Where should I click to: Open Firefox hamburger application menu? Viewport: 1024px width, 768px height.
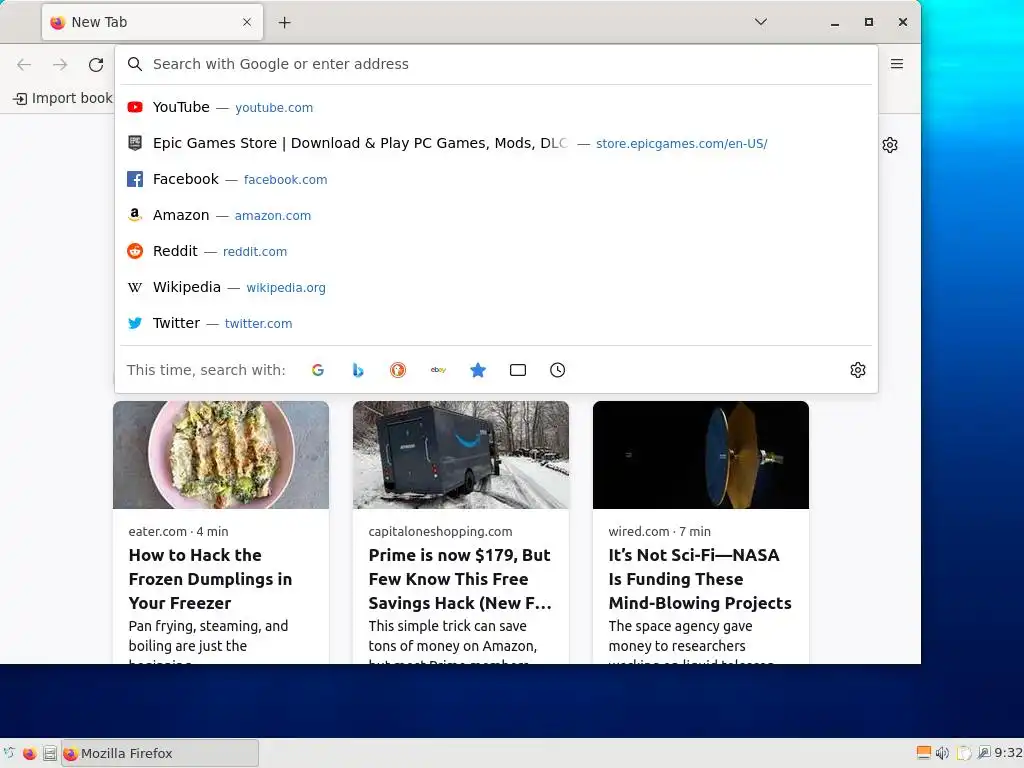tap(897, 64)
